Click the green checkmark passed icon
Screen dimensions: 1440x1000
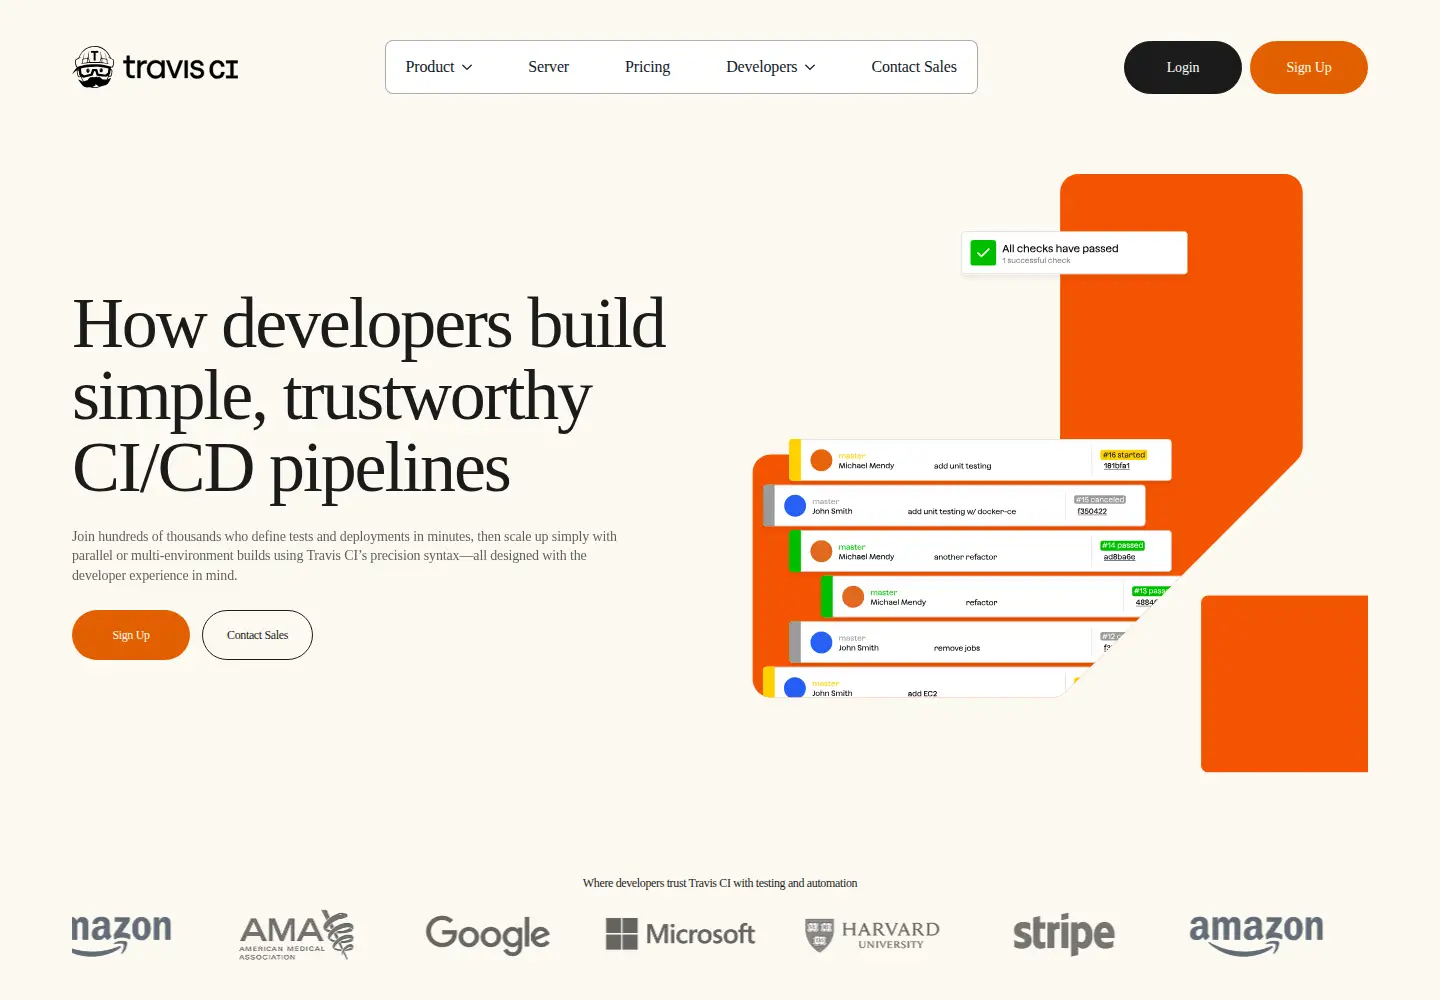click(983, 252)
